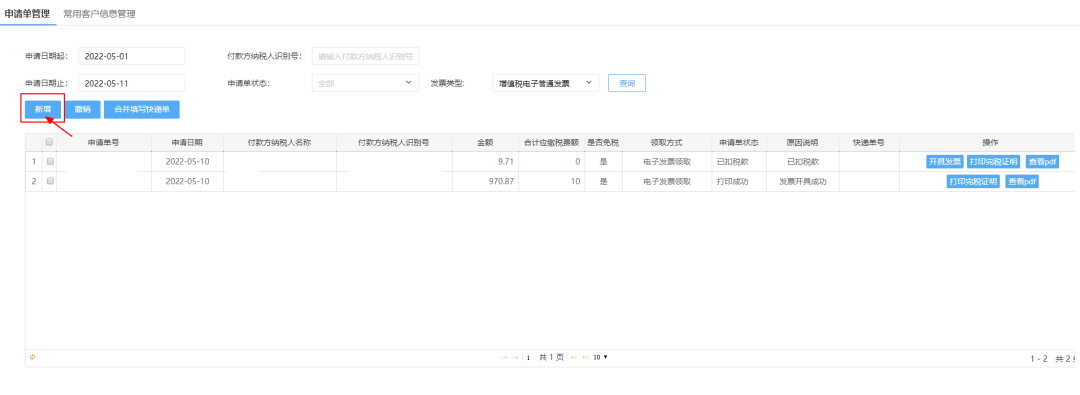Click the 付款方纳税人名称 column header

pyautogui.click(x=280, y=142)
